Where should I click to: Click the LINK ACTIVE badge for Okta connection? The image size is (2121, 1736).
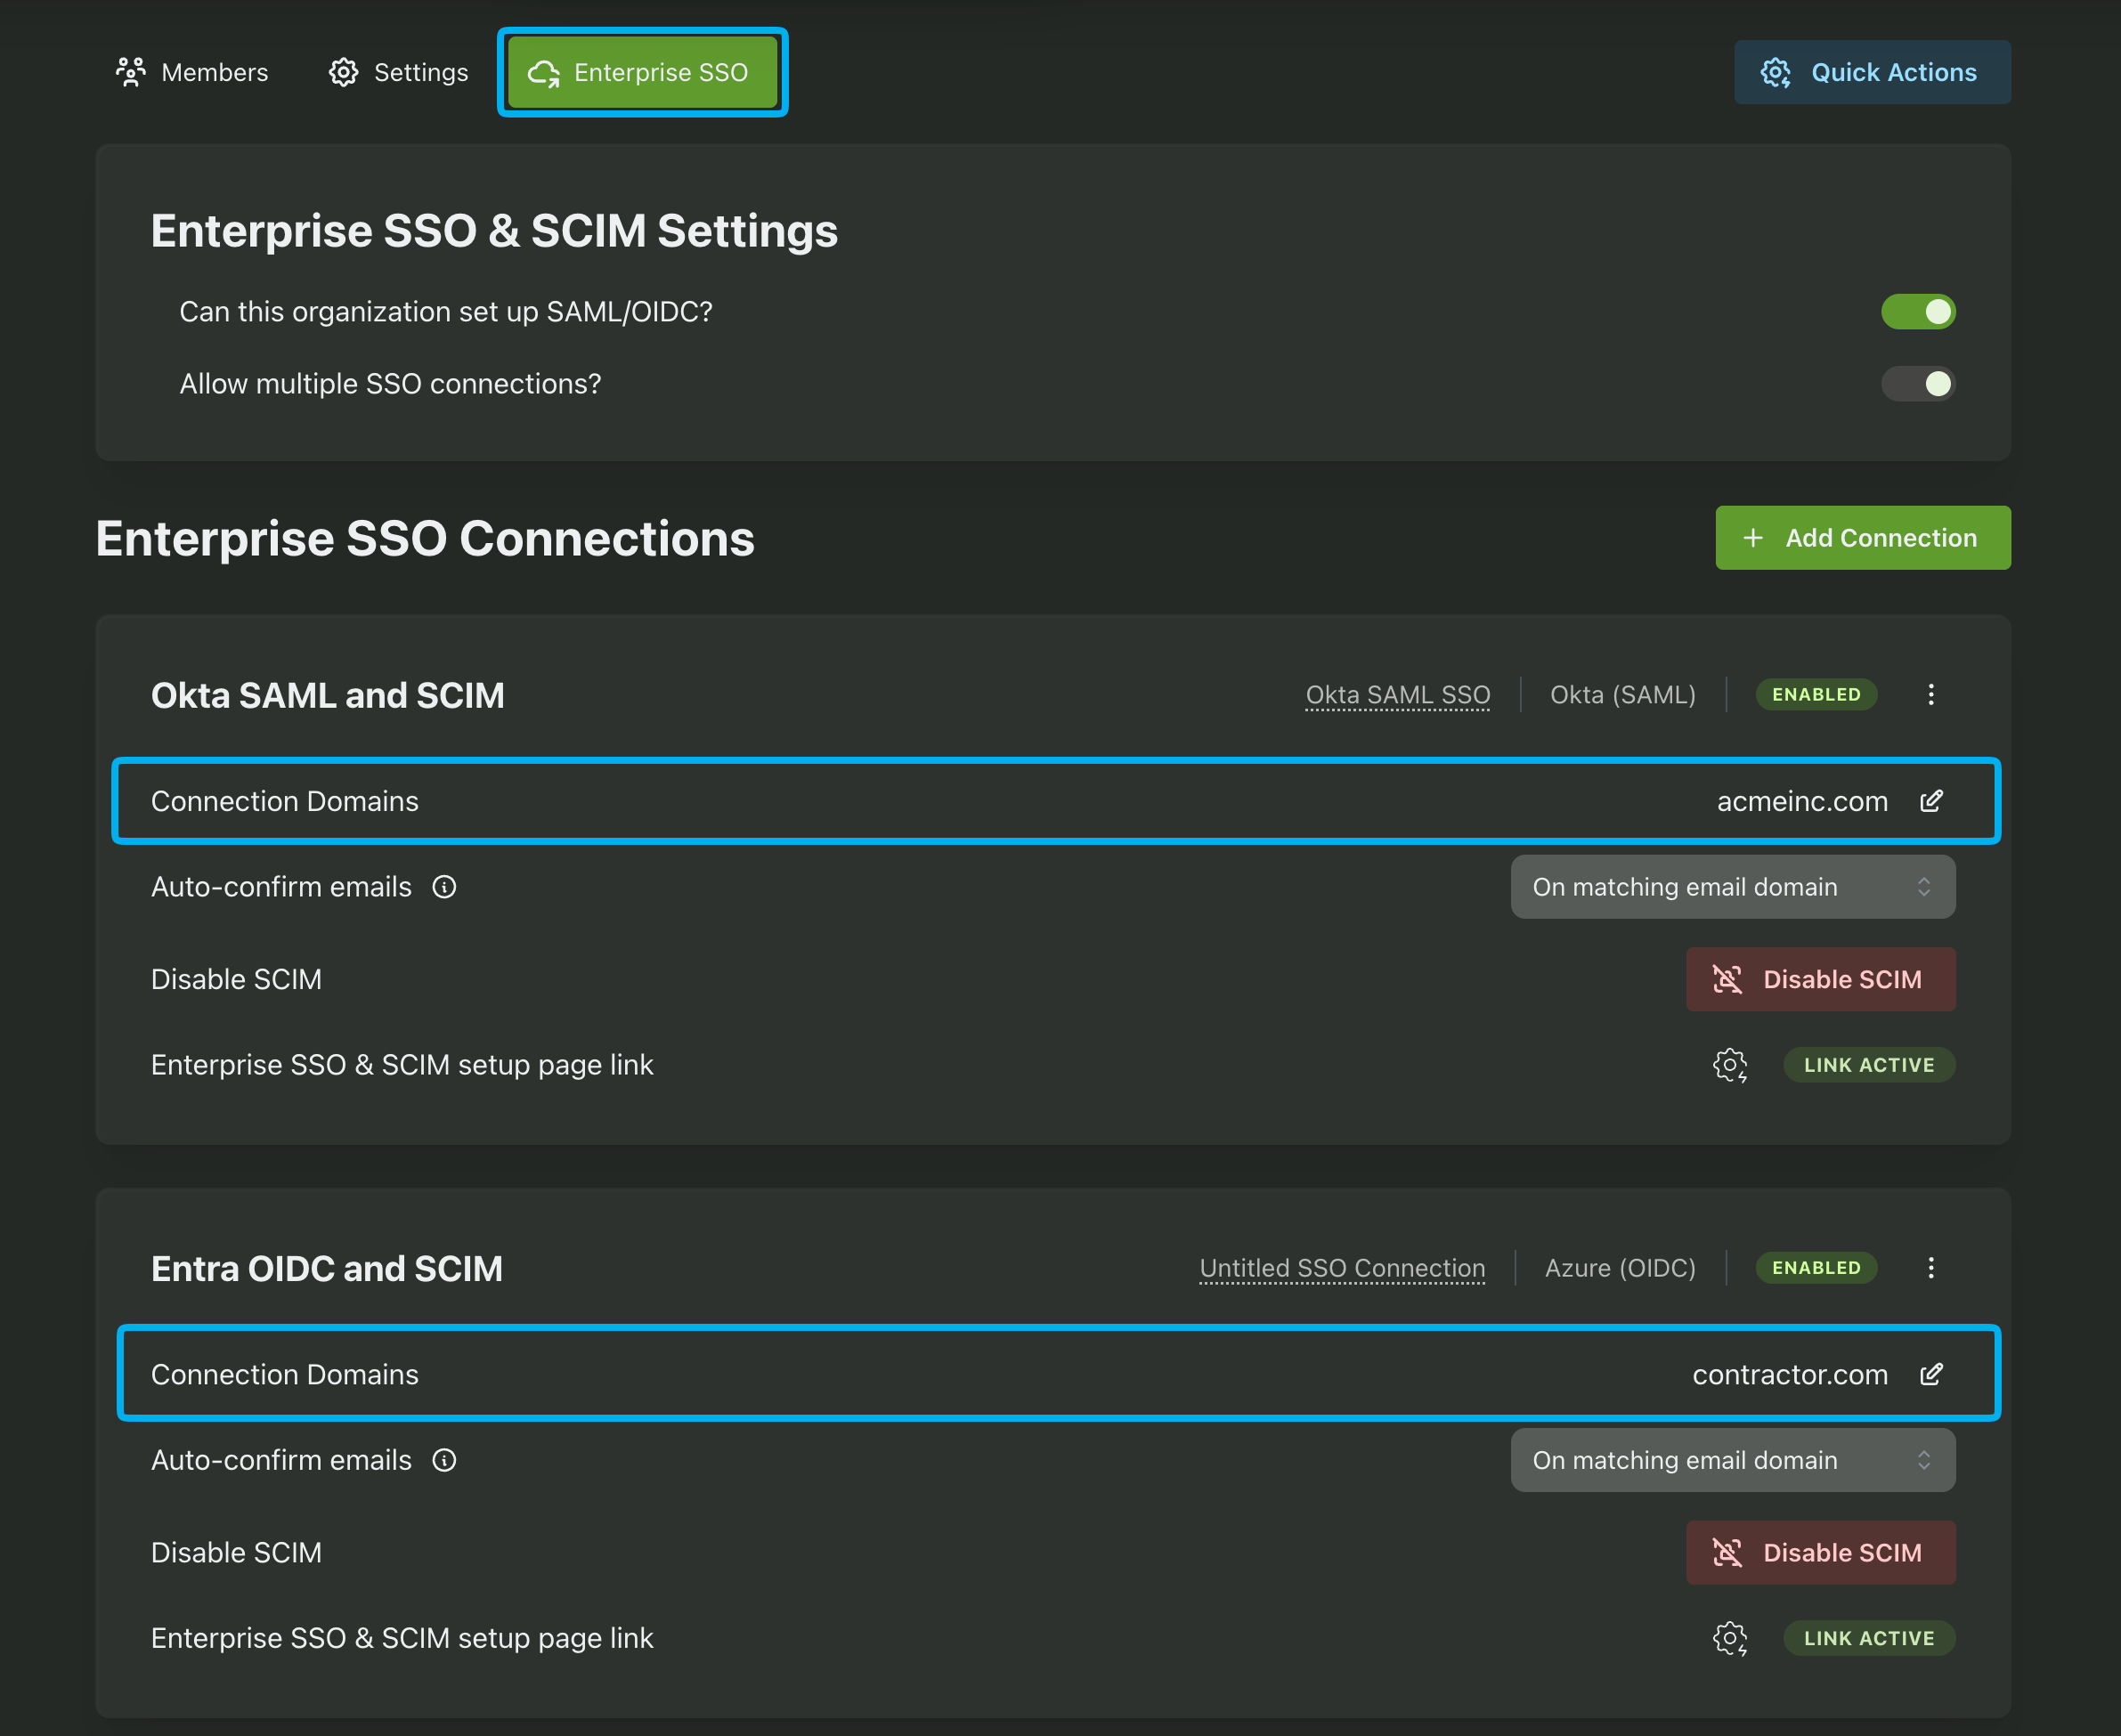tap(1869, 1065)
